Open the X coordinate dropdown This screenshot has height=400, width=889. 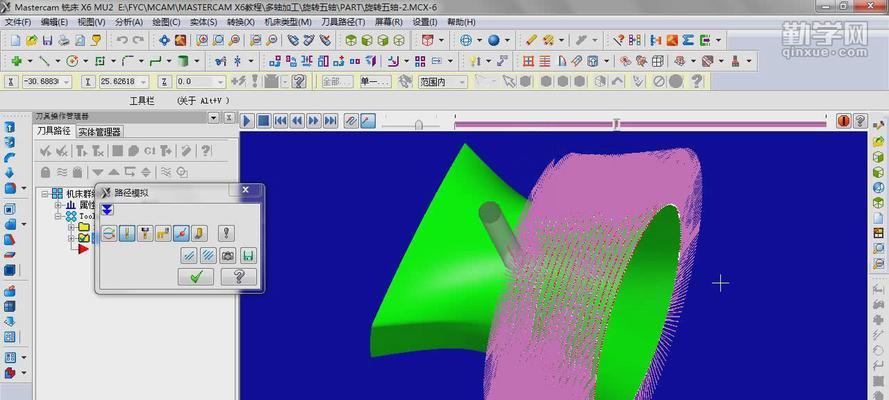67,82
